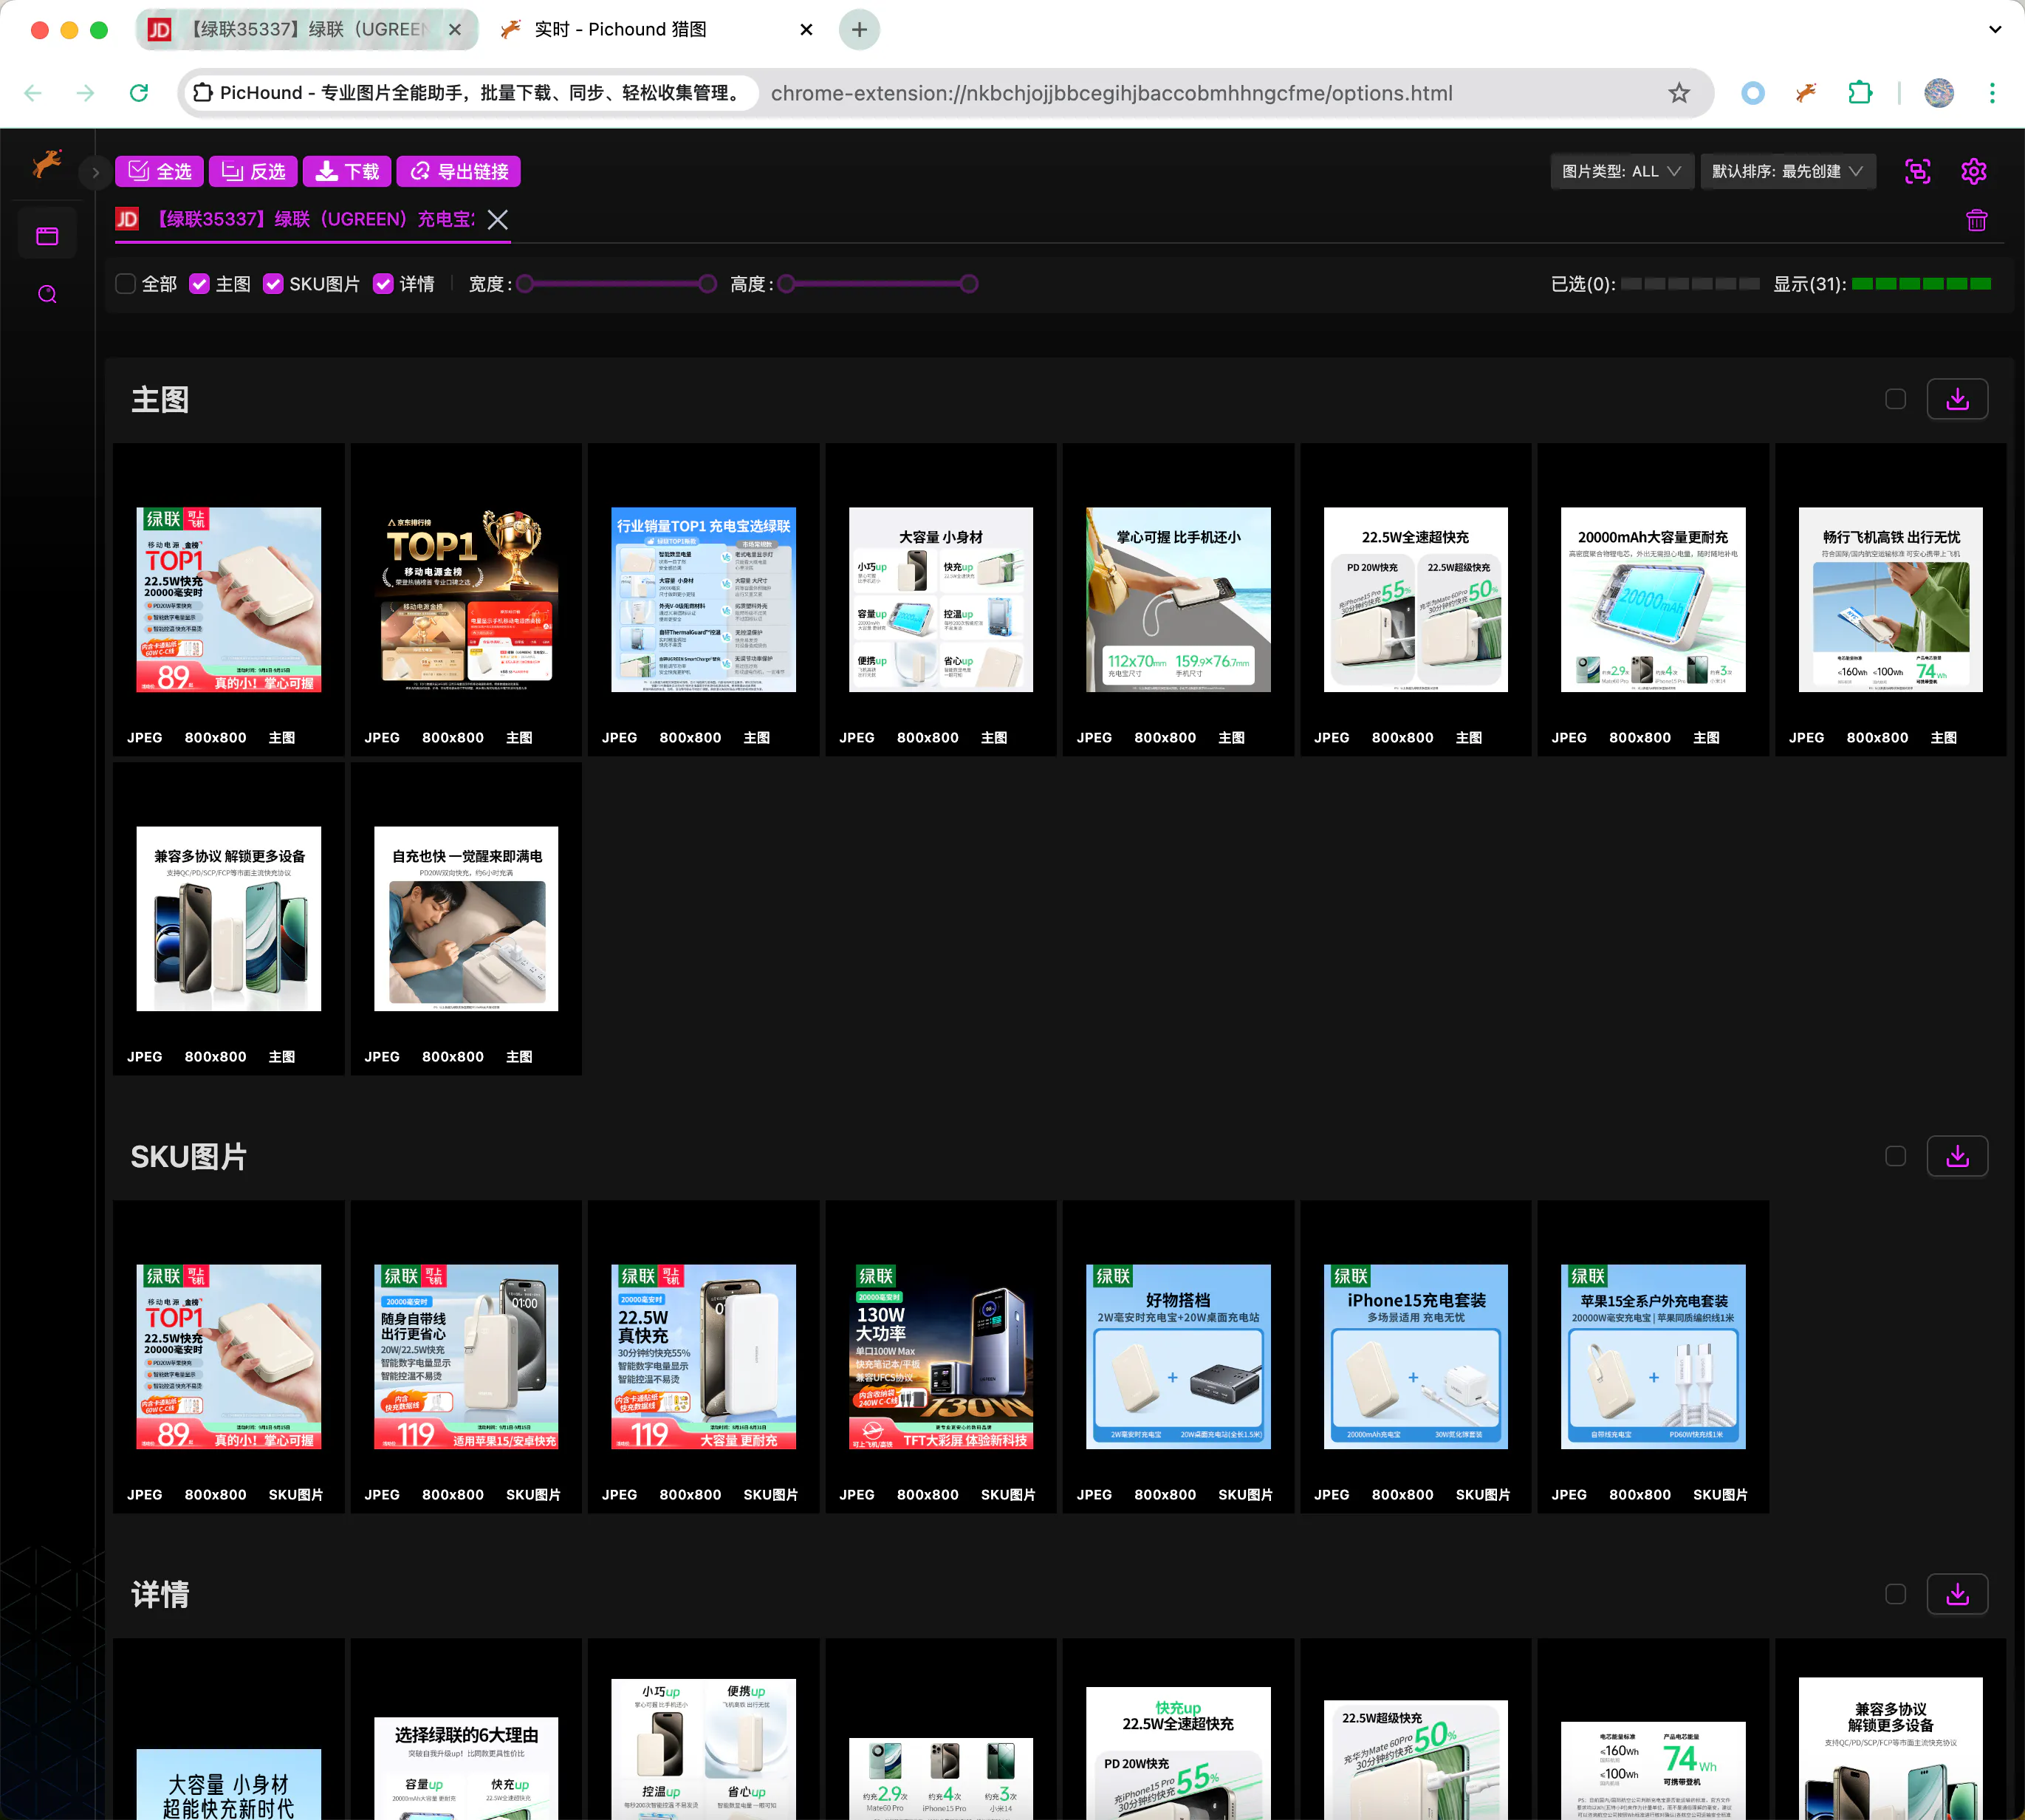Click the scan/capture icon beside settings
Image resolution: width=2025 pixels, height=1820 pixels.
point(1917,171)
